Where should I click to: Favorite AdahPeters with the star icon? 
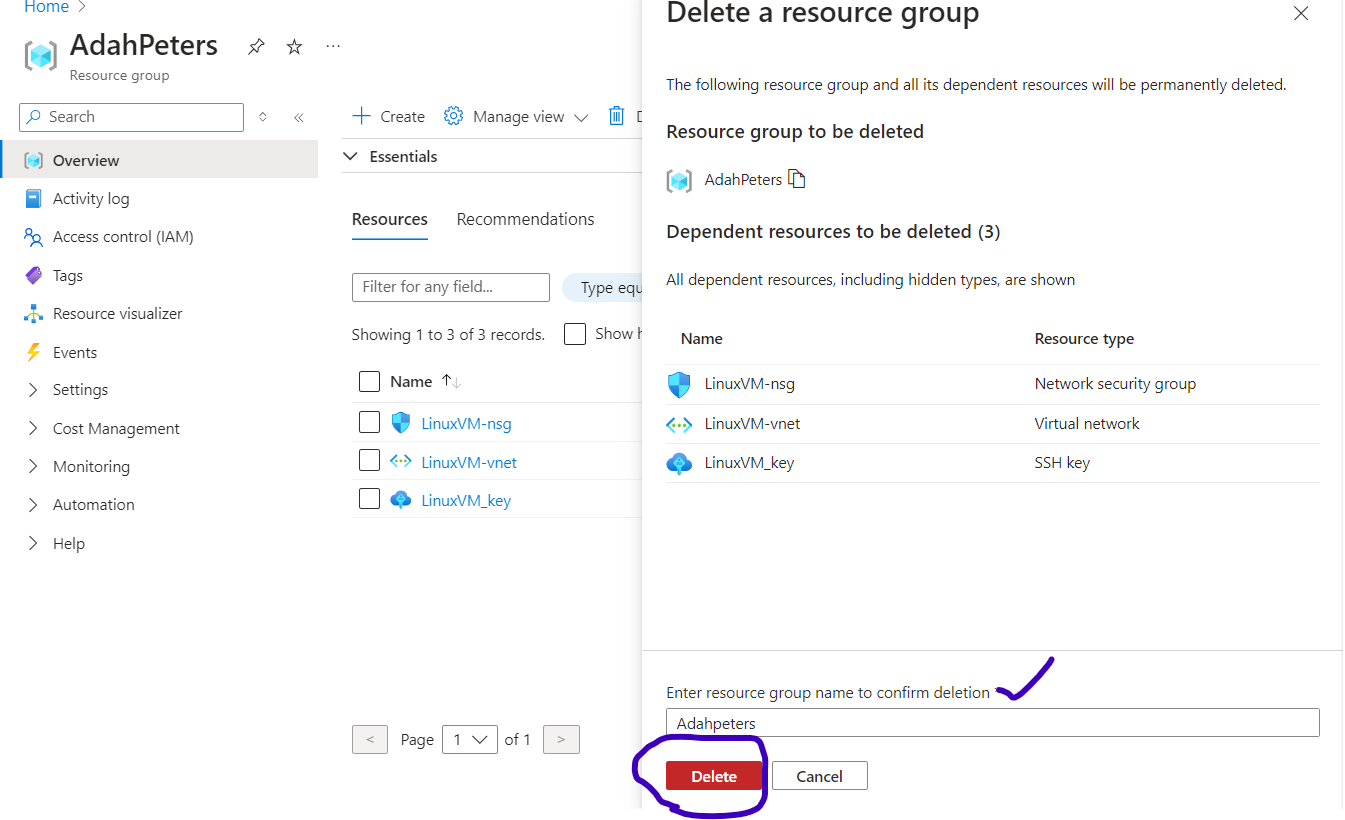tap(294, 47)
